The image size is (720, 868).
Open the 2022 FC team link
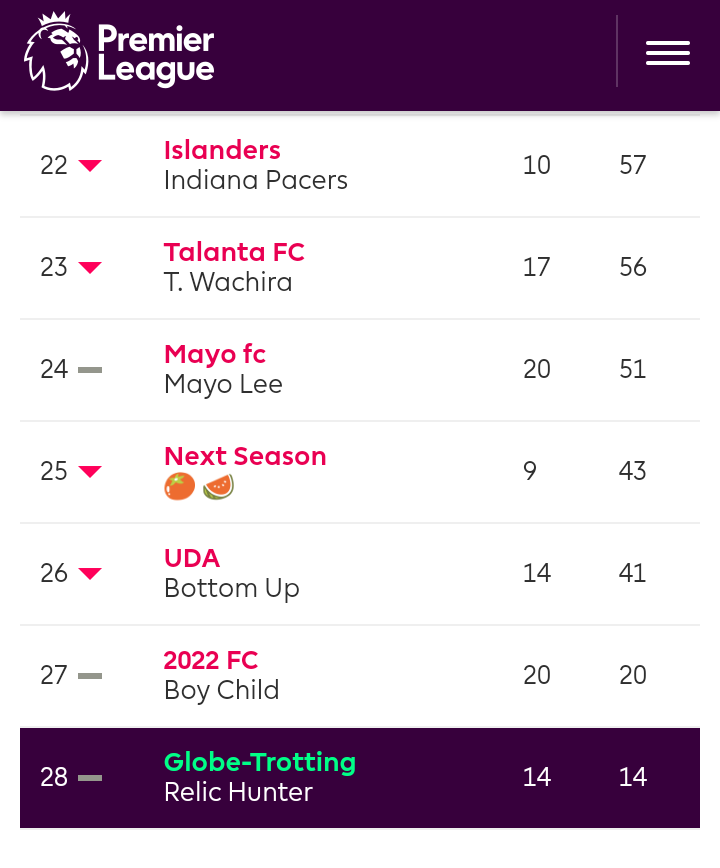coord(211,660)
